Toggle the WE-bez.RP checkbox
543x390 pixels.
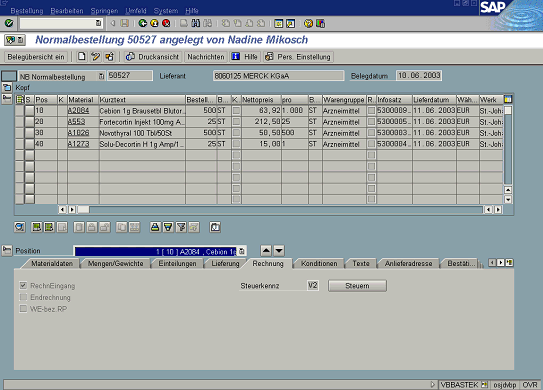pos(23,309)
